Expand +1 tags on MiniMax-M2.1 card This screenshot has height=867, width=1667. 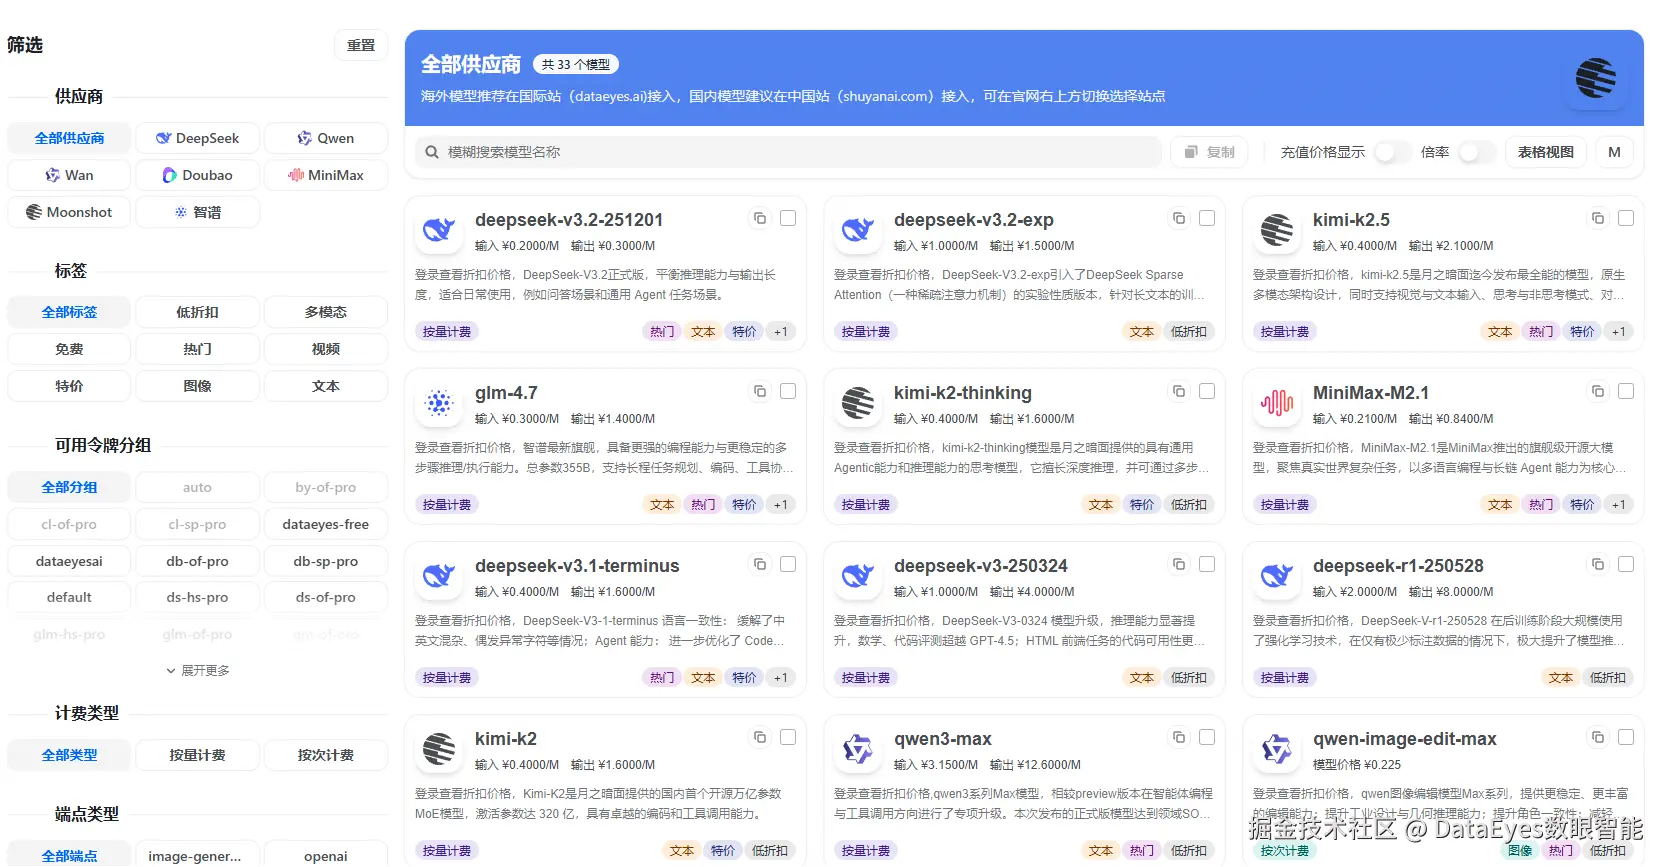[x=1619, y=505]
